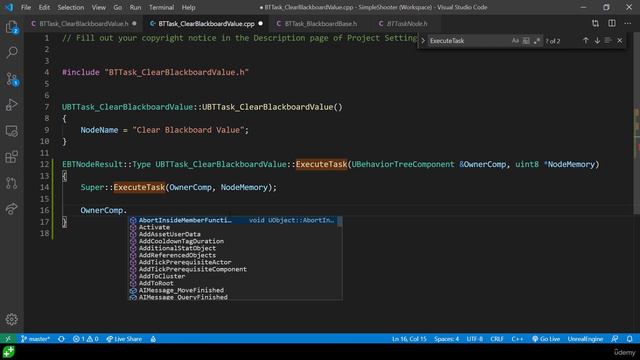Open the GitHub Pull Requests view
This screenshot has height=360, width=640.
click(x=12, y=183)
